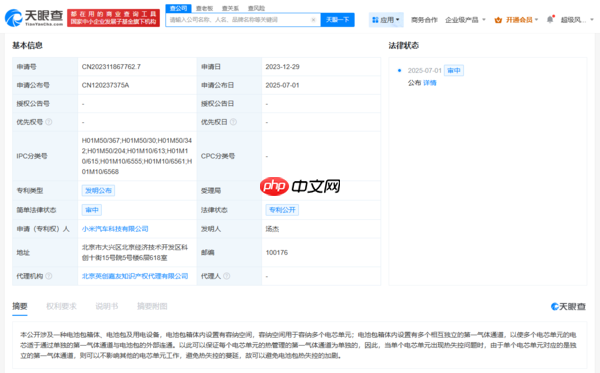Click the 审中 tag beside 2025-07-01
The width and height of the screenshot is (600, 373).
(x=454, y=70)
